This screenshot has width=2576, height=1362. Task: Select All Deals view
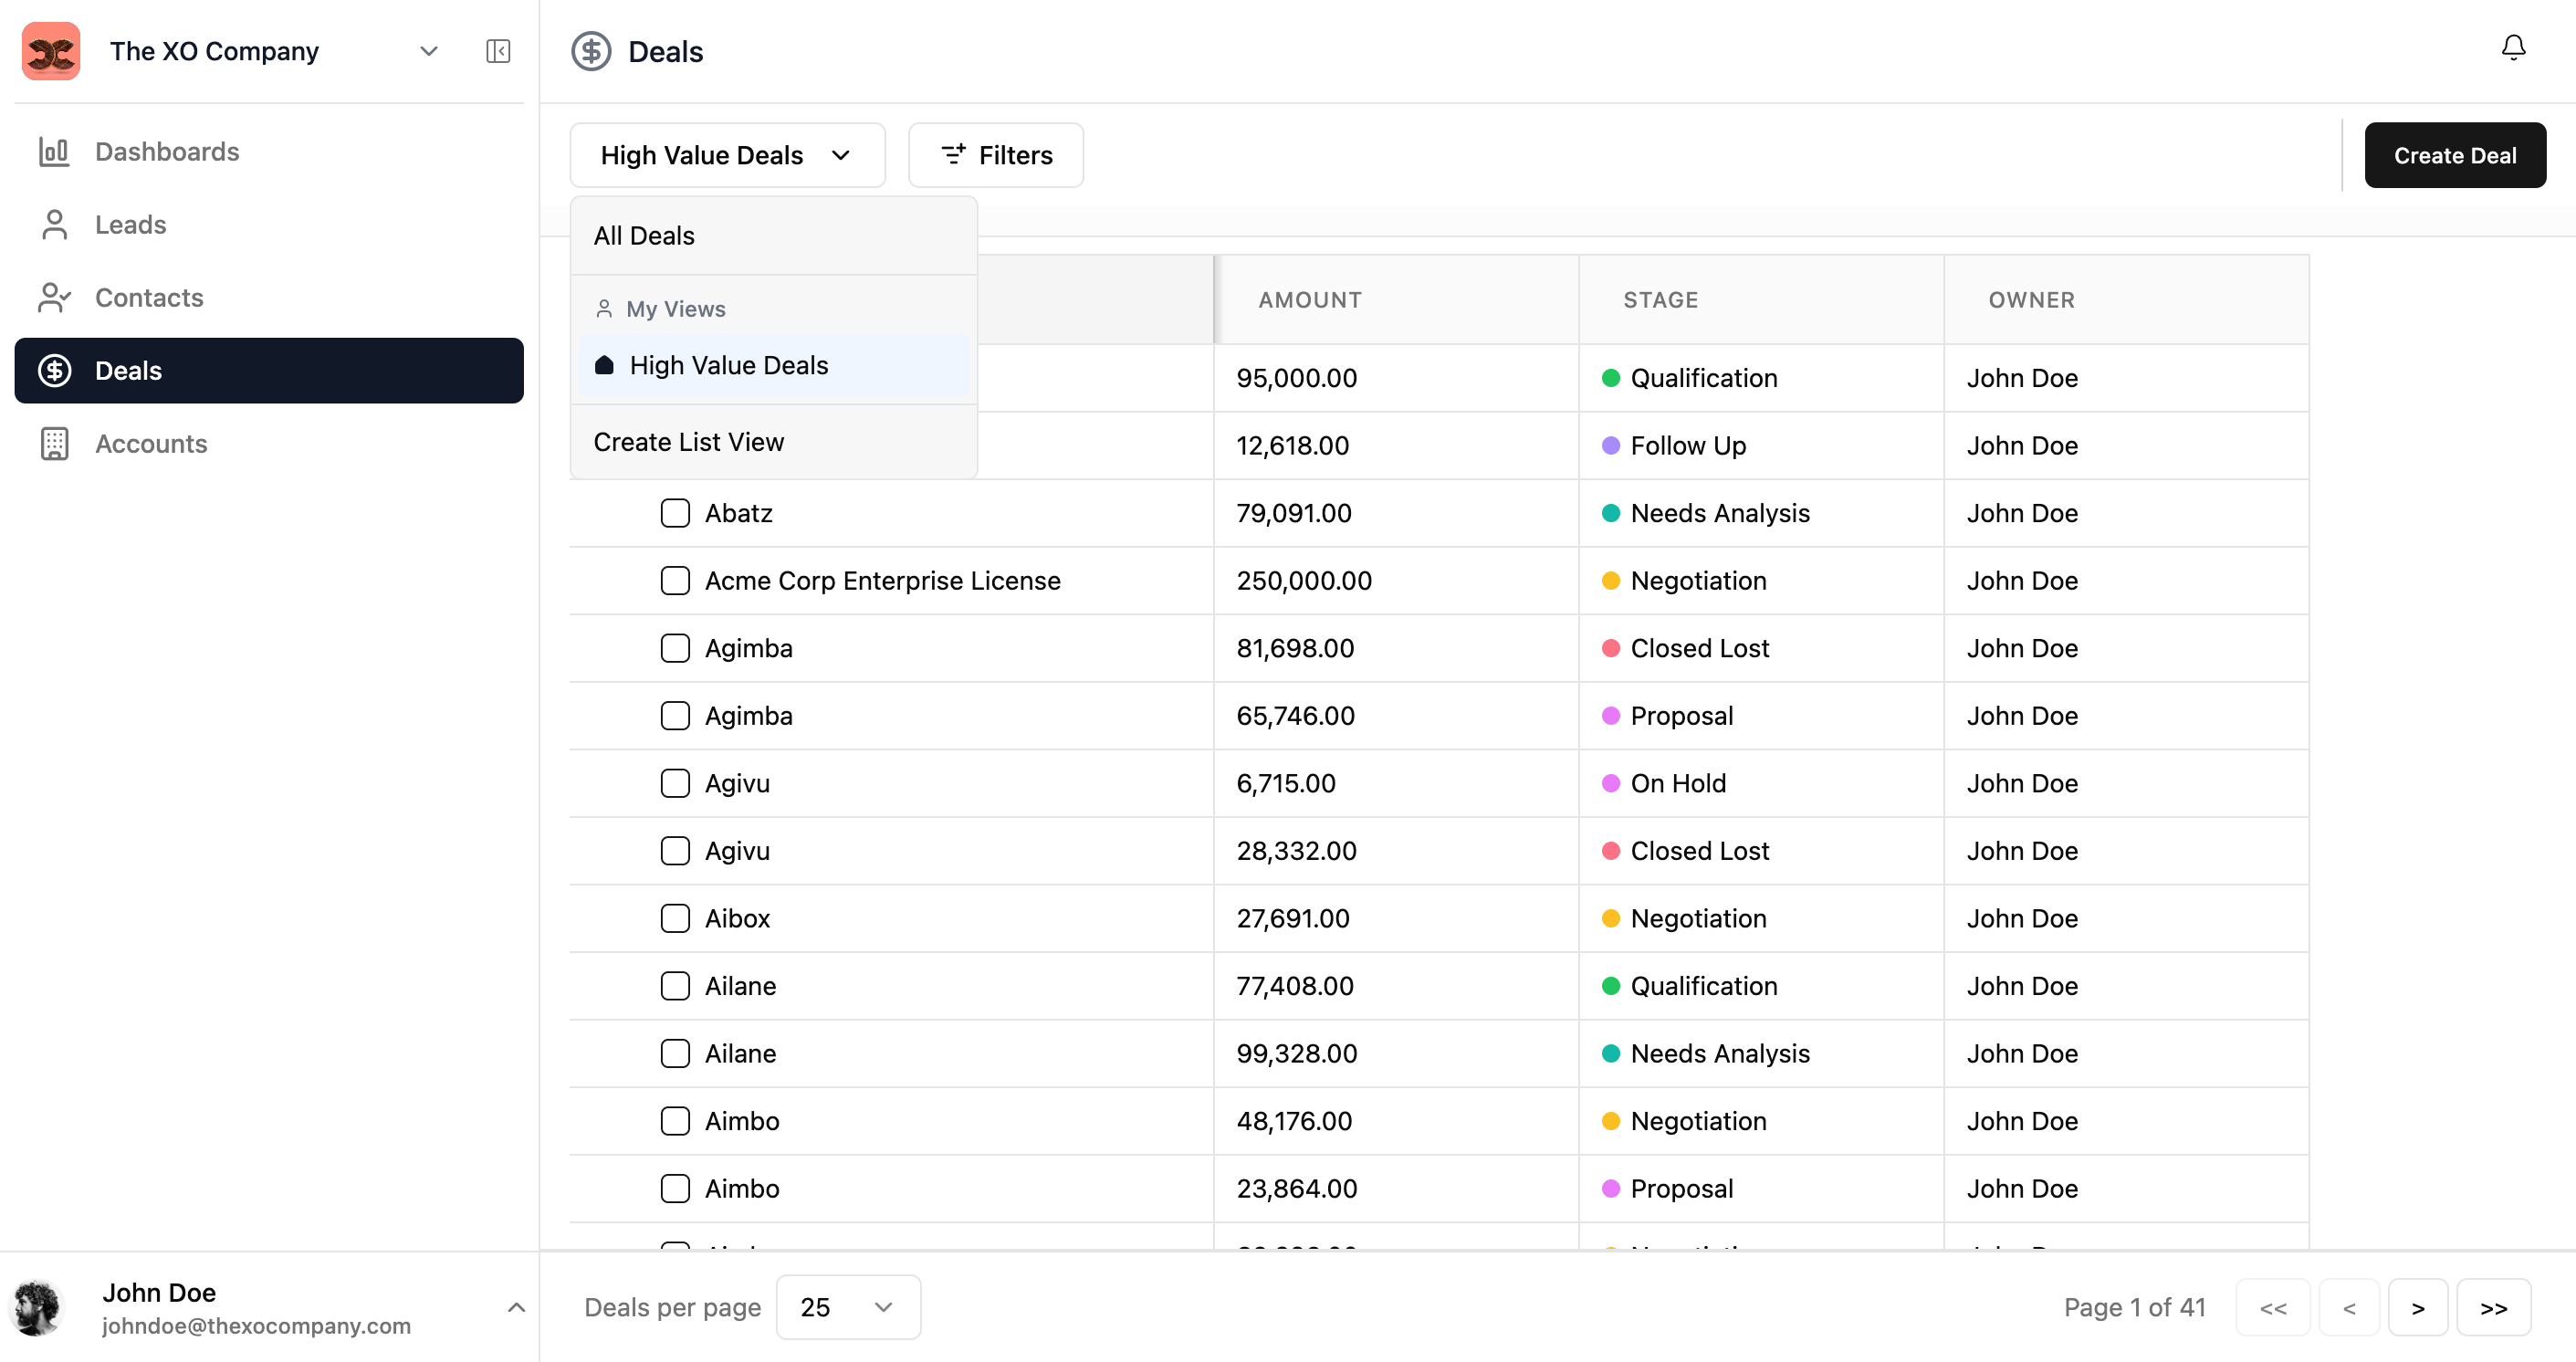click(x=773, y=236)
